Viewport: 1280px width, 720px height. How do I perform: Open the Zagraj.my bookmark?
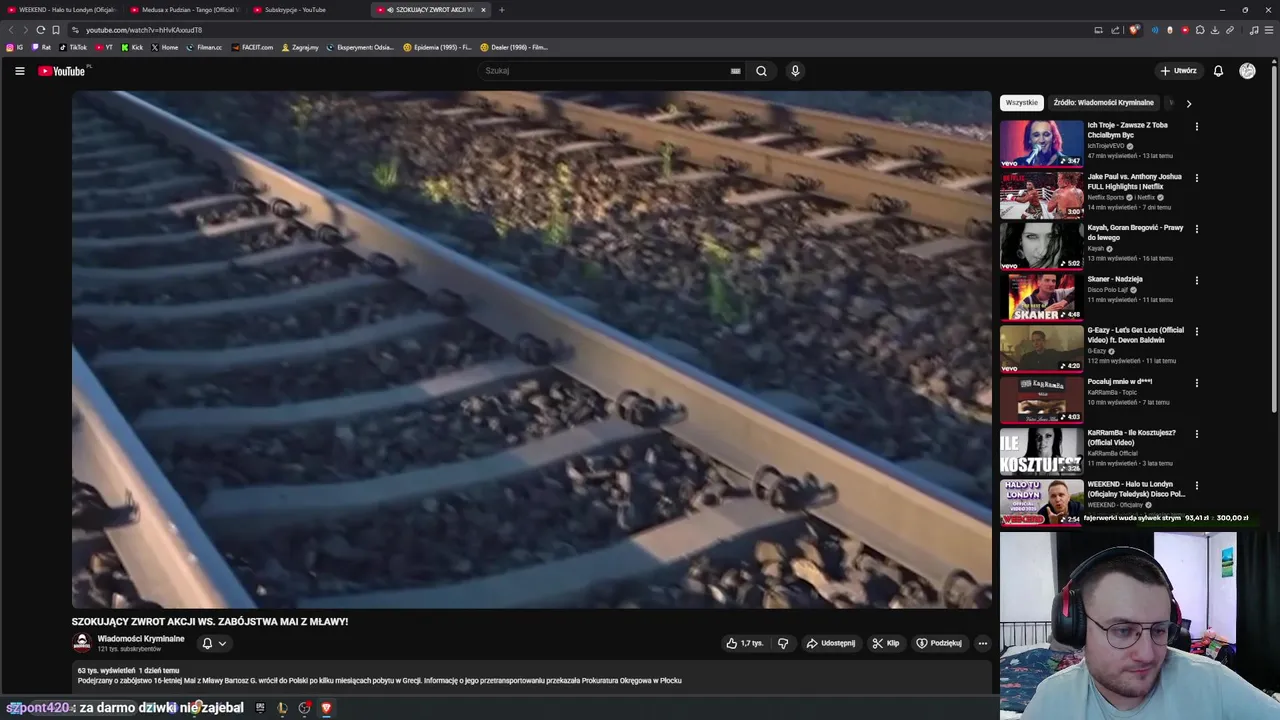point(300,47)
